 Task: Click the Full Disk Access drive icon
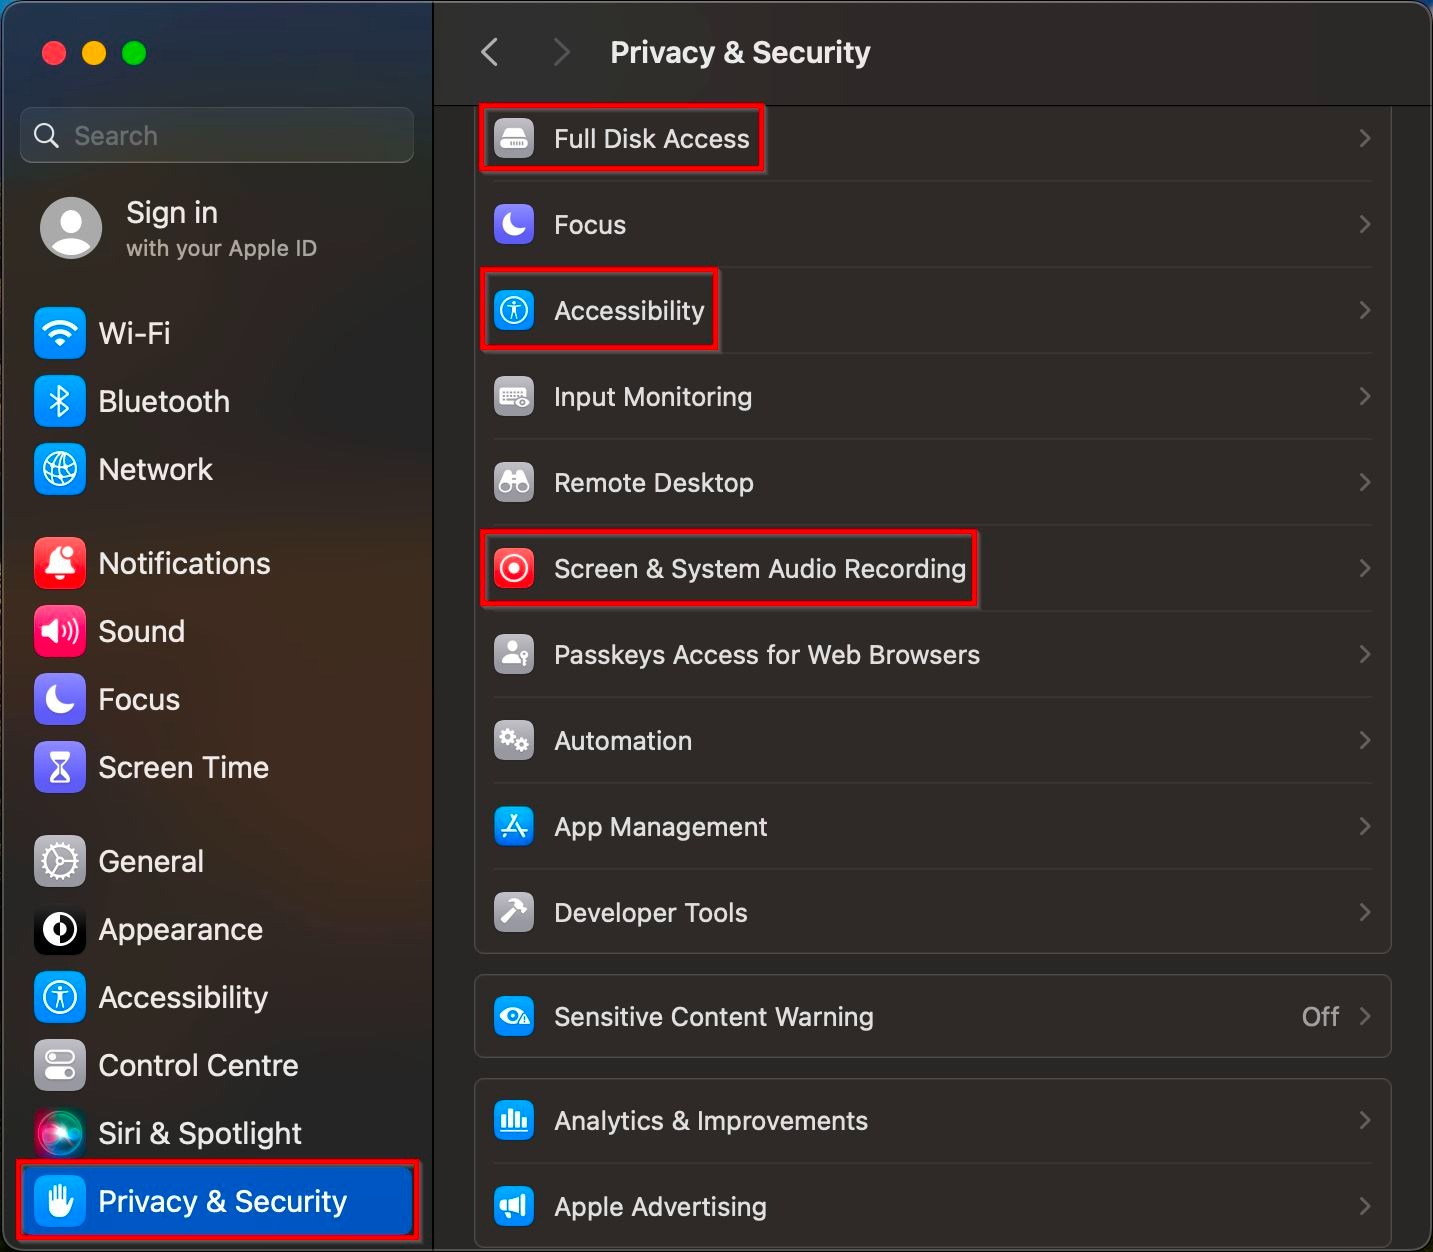point(514,138)
